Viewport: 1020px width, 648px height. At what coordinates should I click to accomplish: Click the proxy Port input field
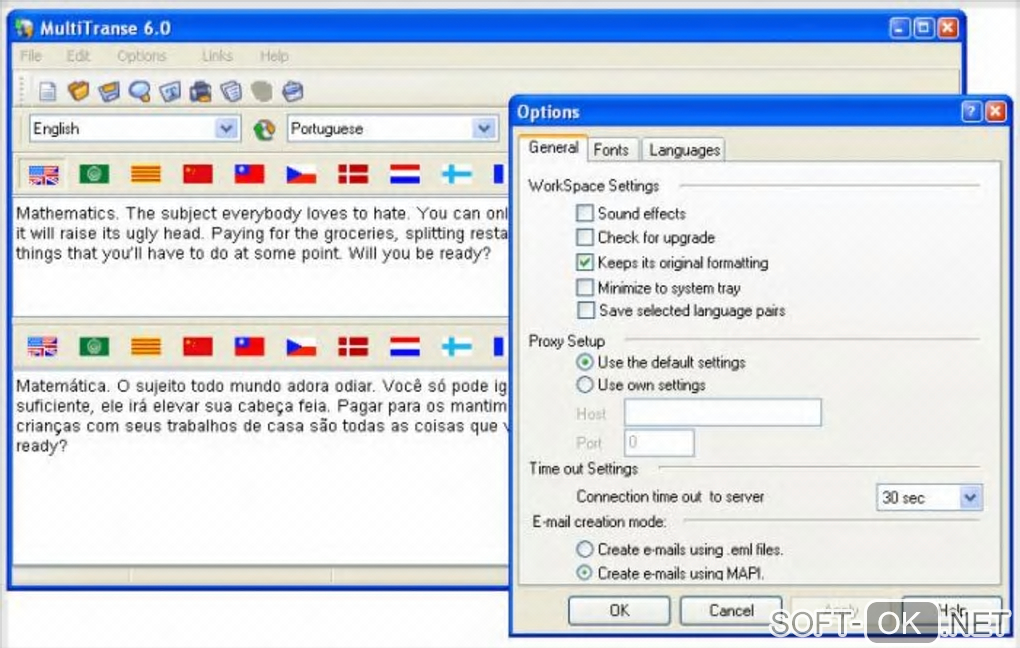659,442
